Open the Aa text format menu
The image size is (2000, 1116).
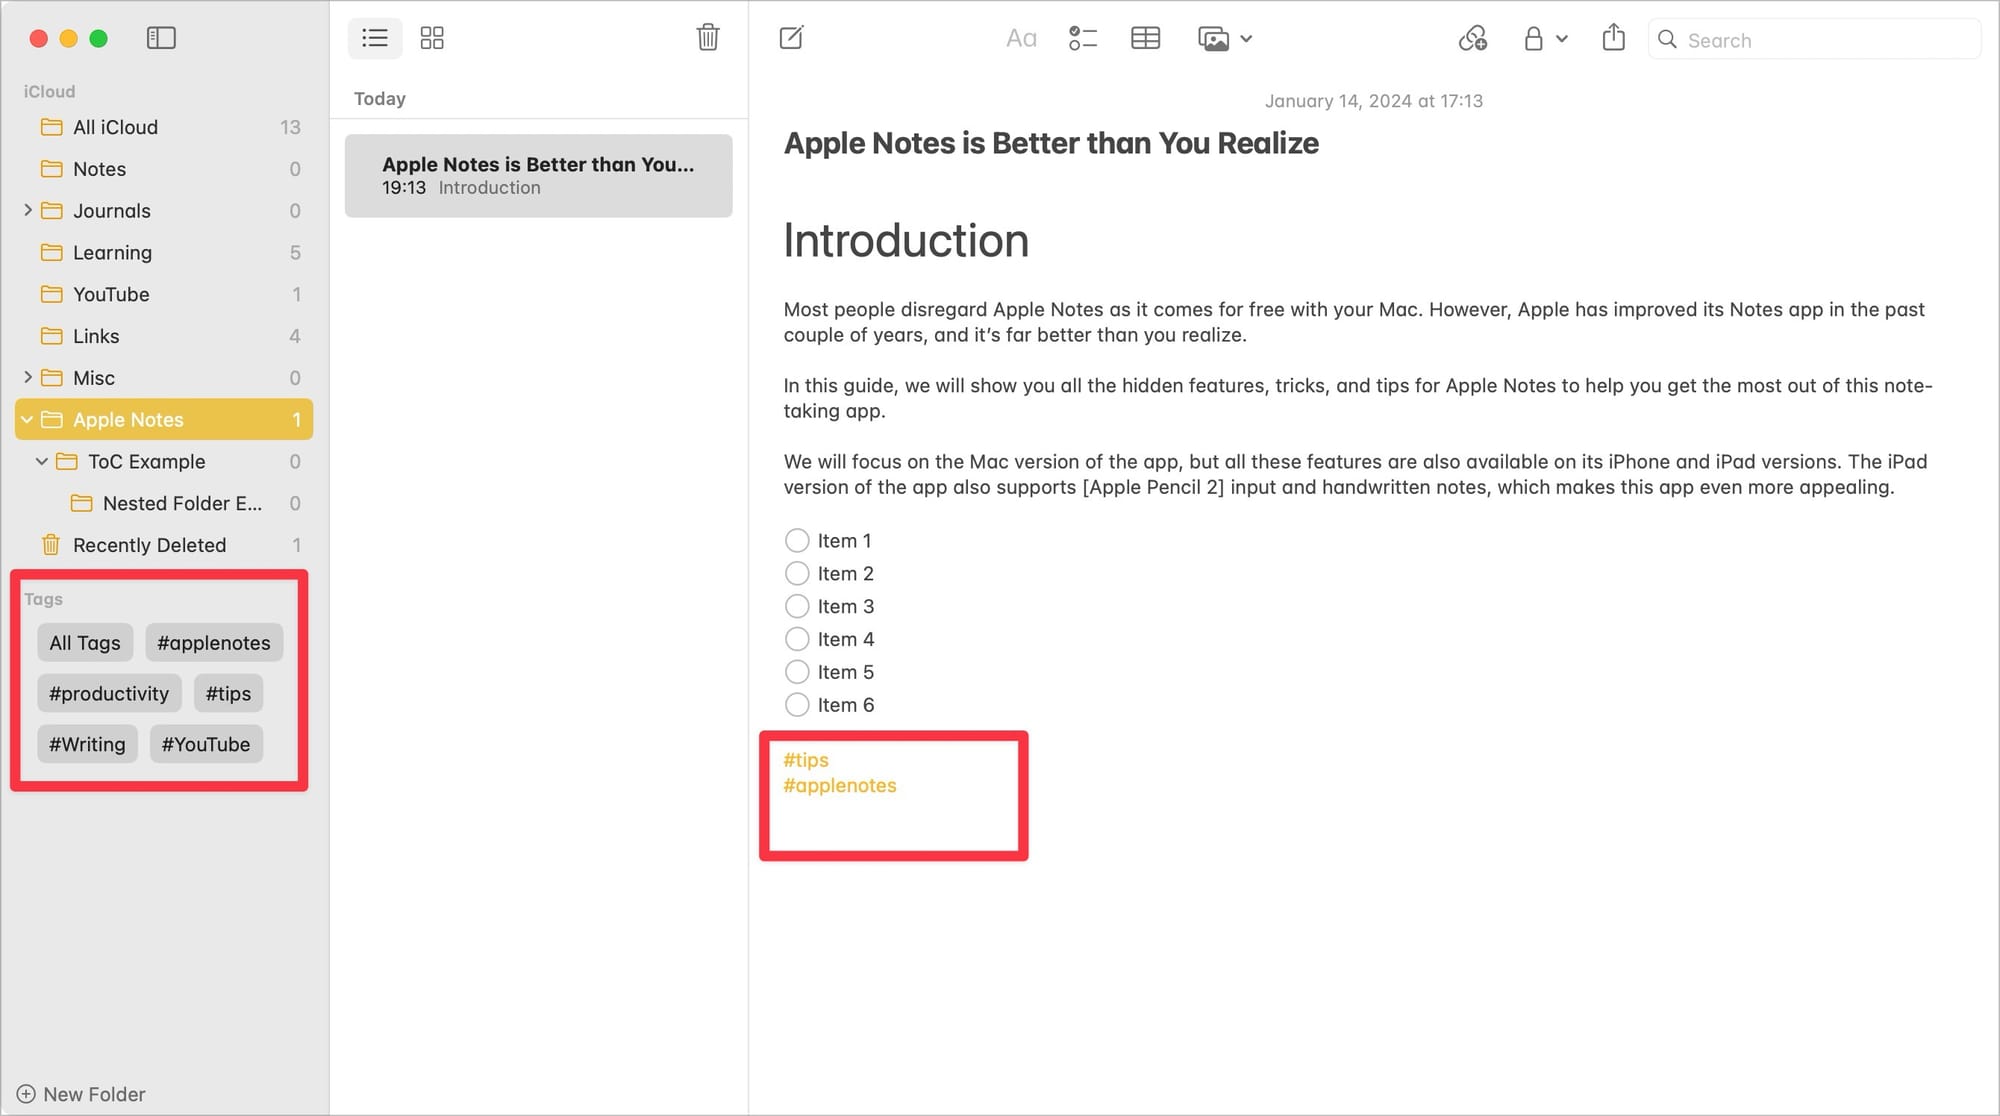(1021, 39)
